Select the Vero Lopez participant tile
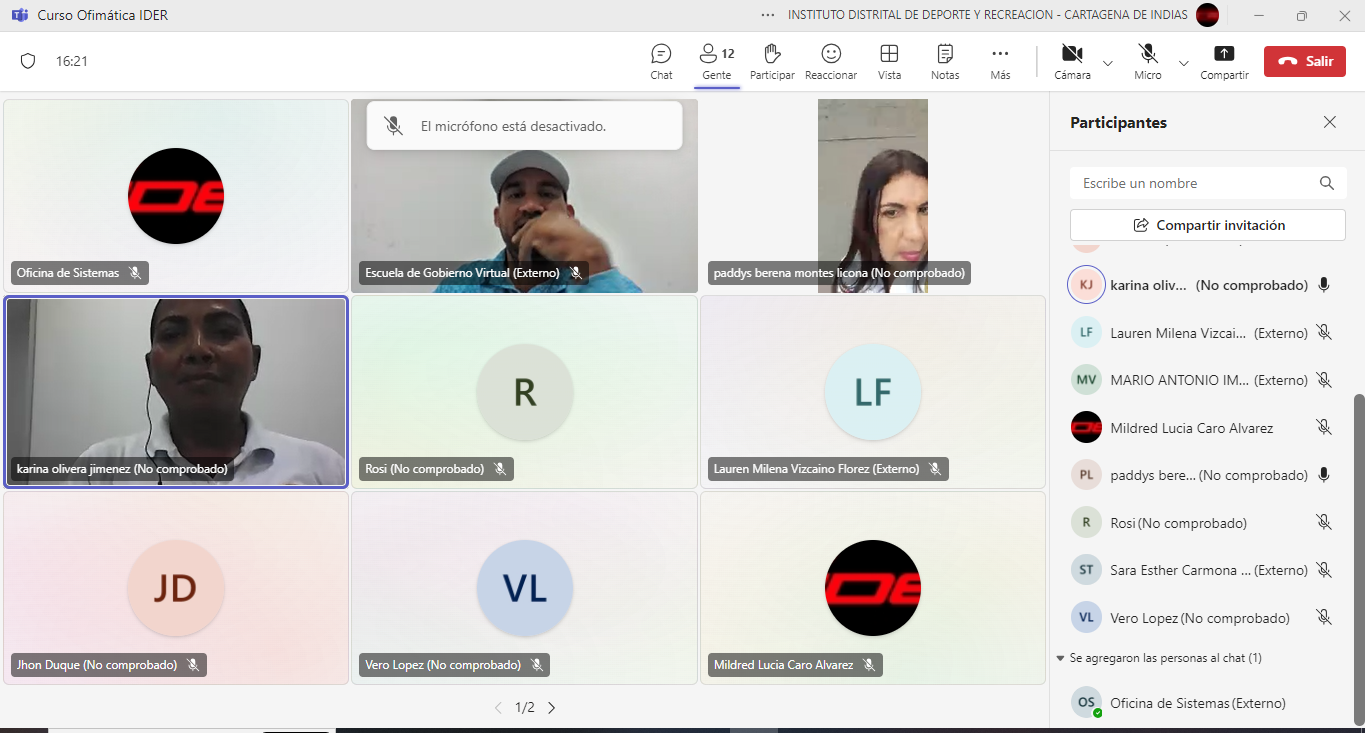1365x733 pixels. pyautogui.click(x=524, y=587)
